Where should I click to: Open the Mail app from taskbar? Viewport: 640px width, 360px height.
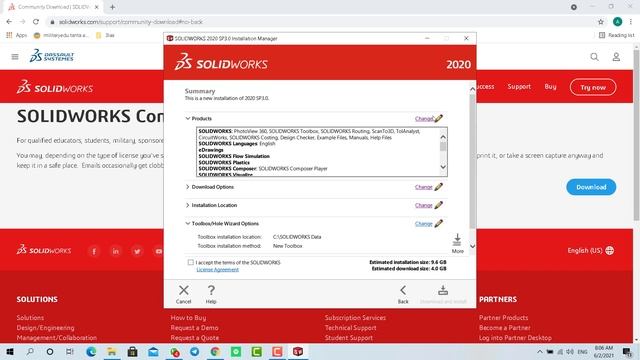(153, 351)
